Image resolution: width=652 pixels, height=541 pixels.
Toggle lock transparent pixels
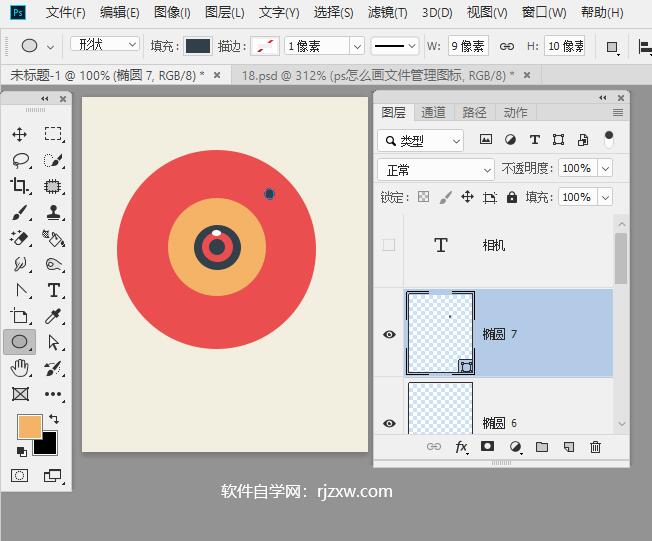[x=423, y=197]
